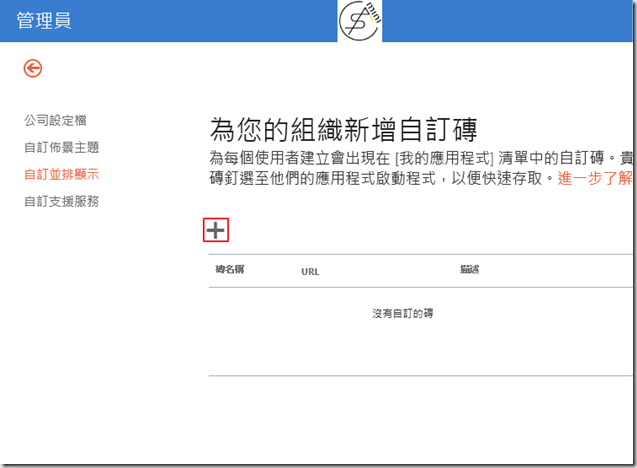Click the plus icon to add a custom tile

point(216,230)
